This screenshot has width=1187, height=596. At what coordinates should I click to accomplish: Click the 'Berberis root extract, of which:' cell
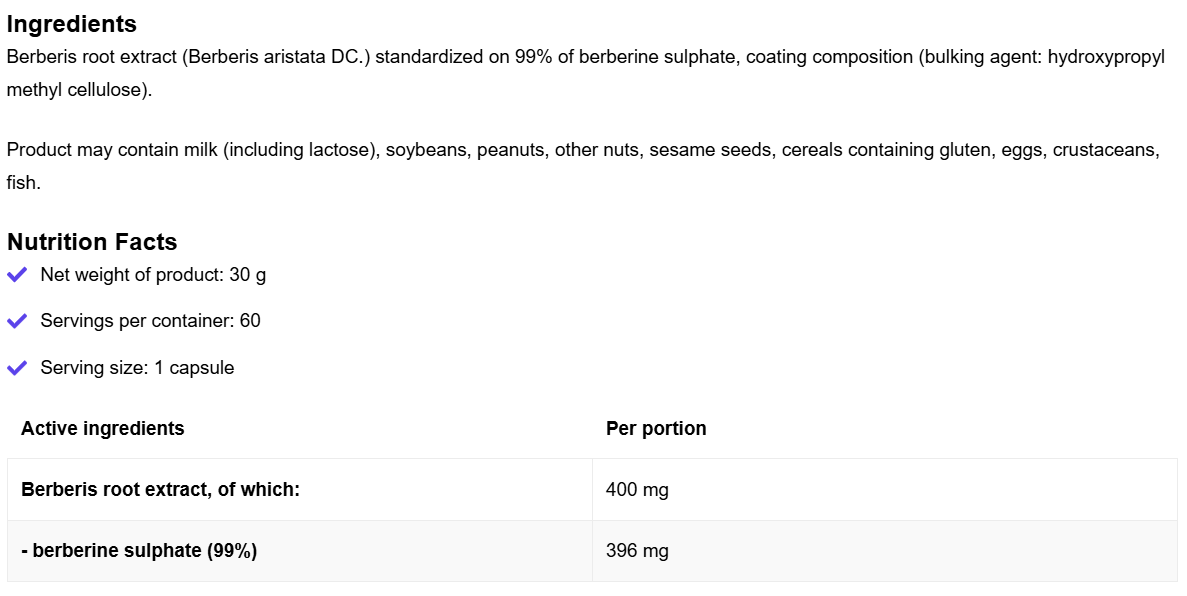(x=161, y=490)
